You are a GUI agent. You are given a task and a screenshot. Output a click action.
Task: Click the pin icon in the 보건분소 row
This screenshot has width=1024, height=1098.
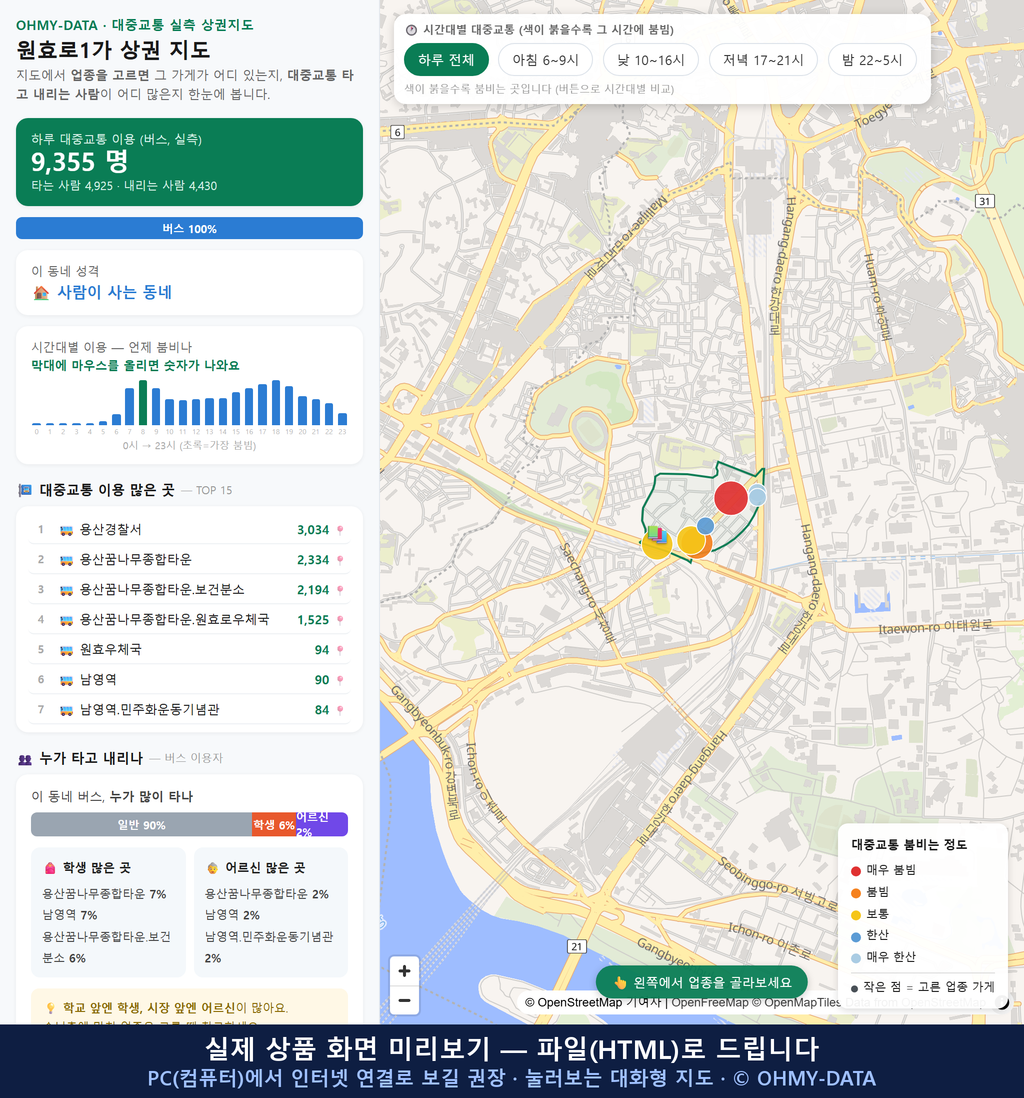click(x=340, y=590)
